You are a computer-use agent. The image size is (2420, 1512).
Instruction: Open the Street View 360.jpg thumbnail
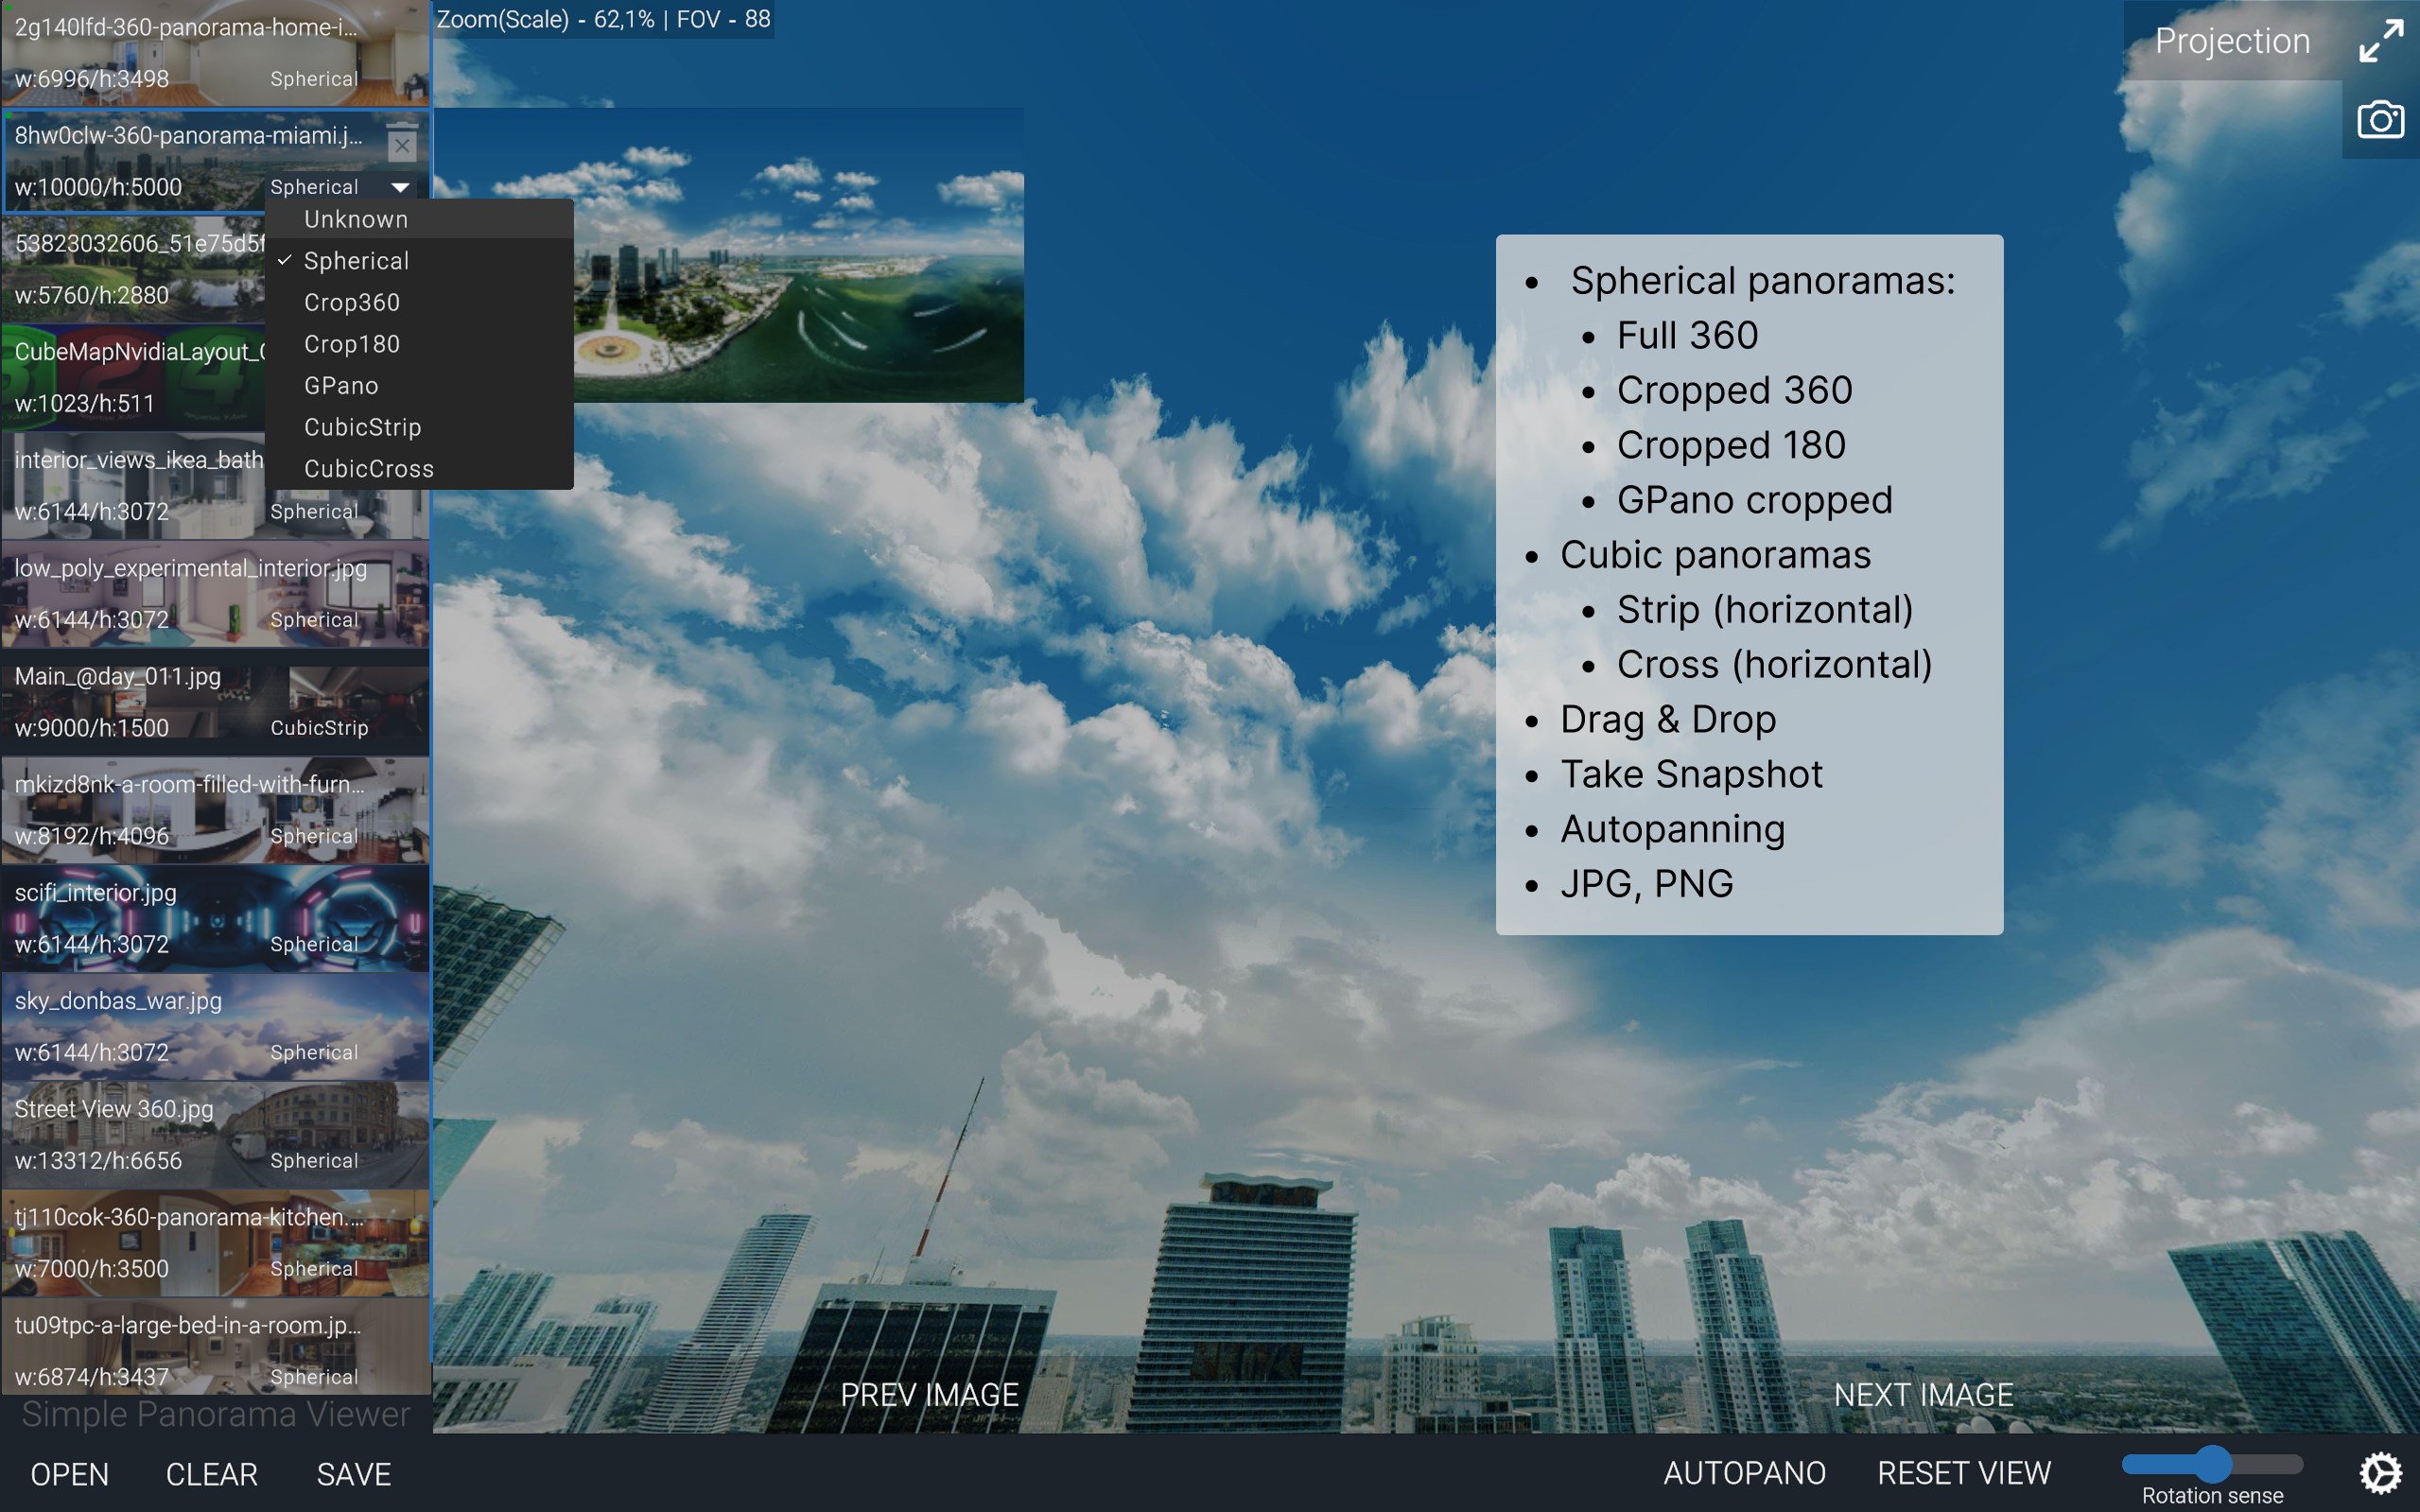[215, 1135]
